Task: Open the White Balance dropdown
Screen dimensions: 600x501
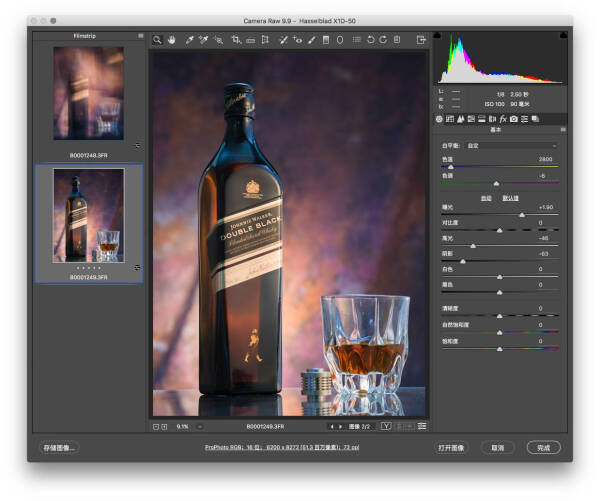Action: [x=512, y=146]
